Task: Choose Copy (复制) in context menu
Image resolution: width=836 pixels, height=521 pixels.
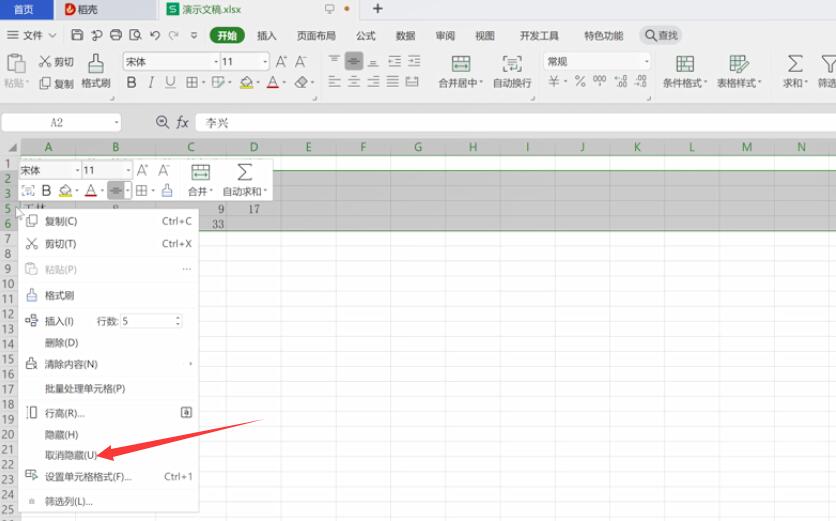Action: point(109,221)
